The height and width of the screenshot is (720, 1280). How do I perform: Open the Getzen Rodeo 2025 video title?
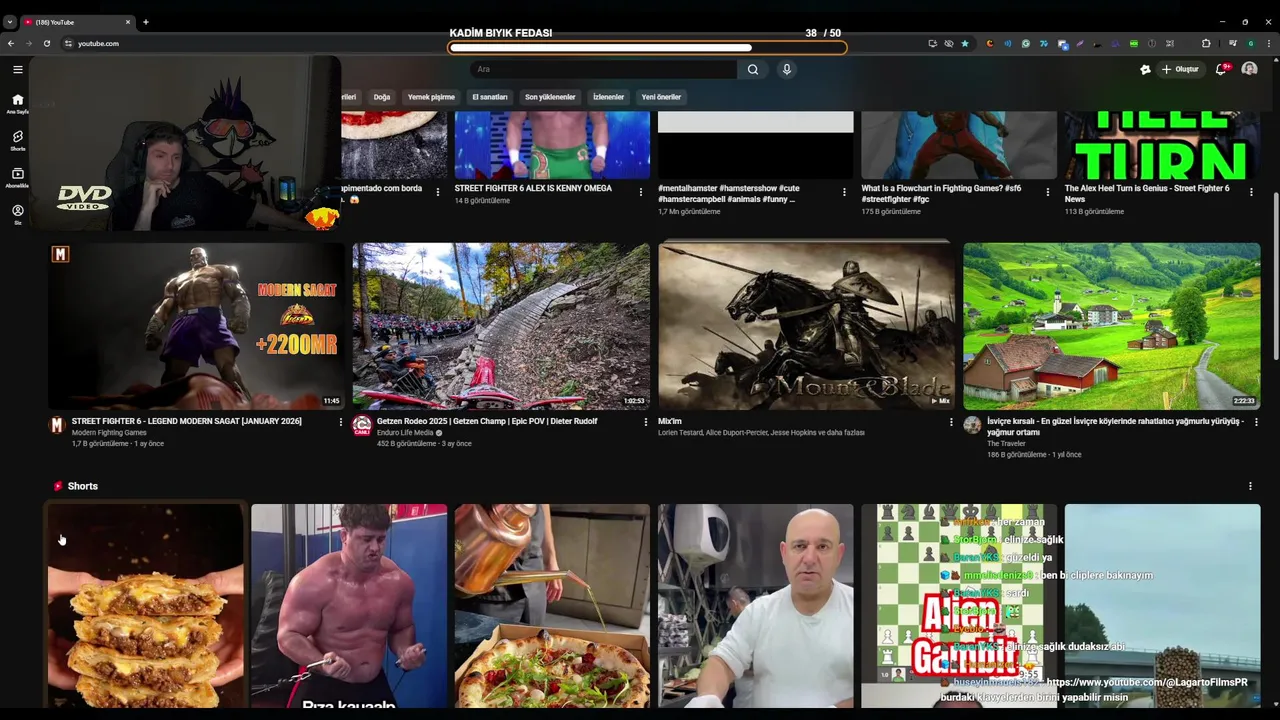coord(487,421)
